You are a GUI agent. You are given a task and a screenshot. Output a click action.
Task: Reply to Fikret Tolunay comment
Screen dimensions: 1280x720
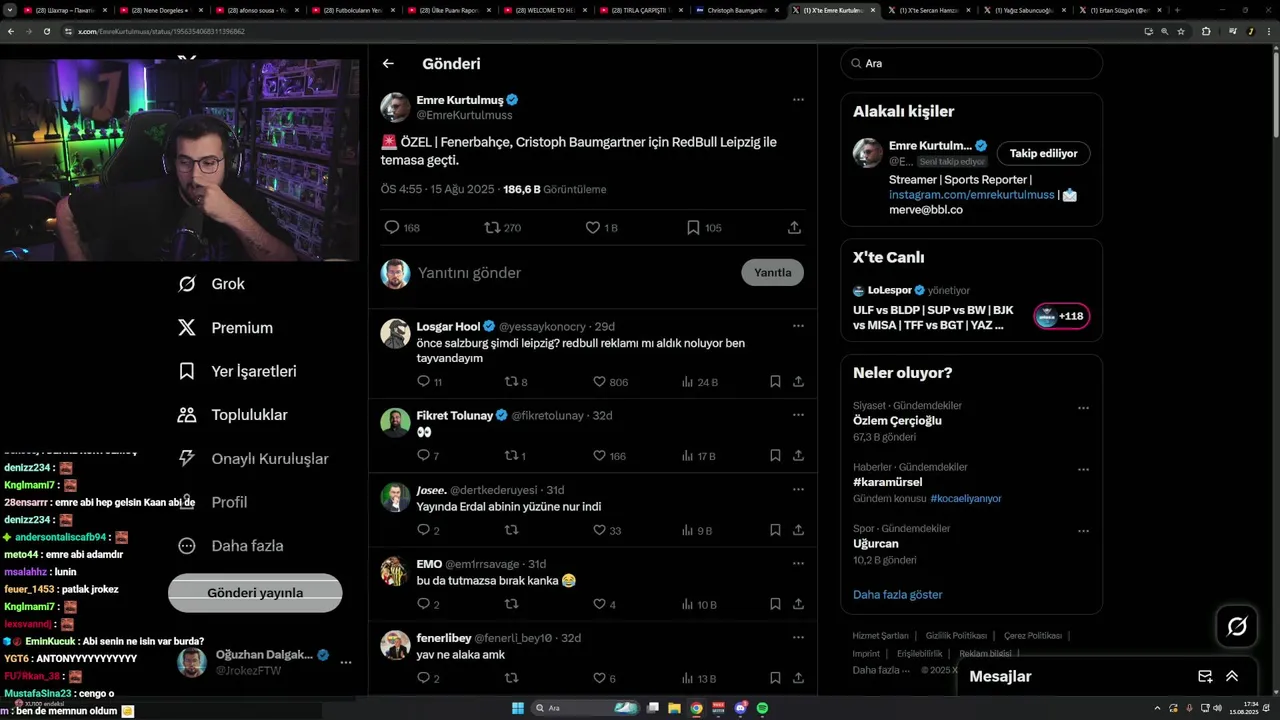coord(428,456)
